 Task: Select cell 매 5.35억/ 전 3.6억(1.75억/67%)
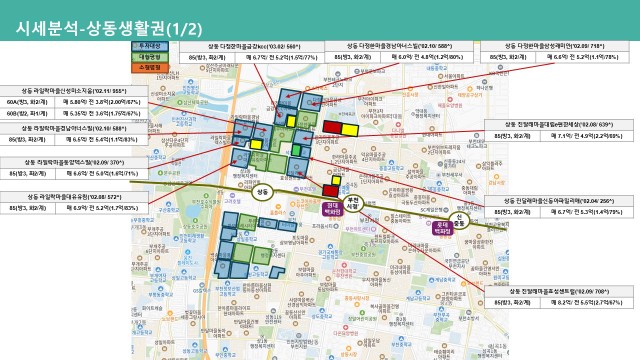tap(101, 113)
